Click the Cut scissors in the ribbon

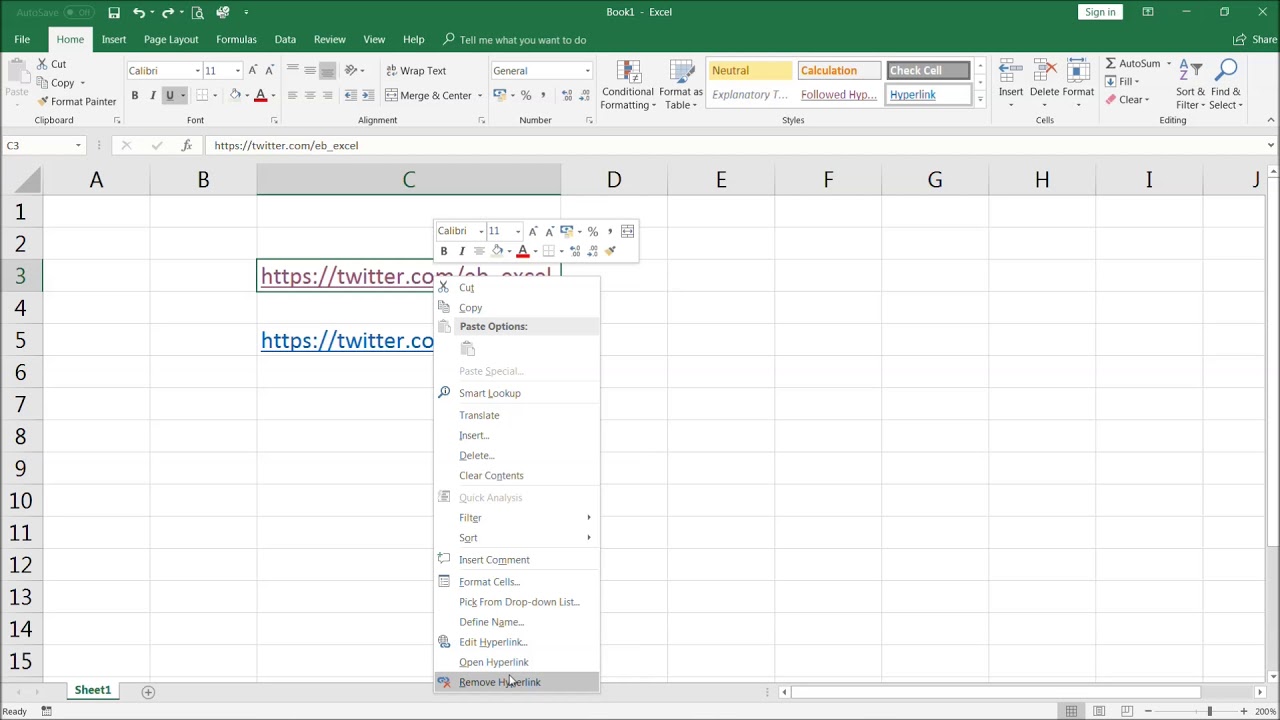point(43,64)
